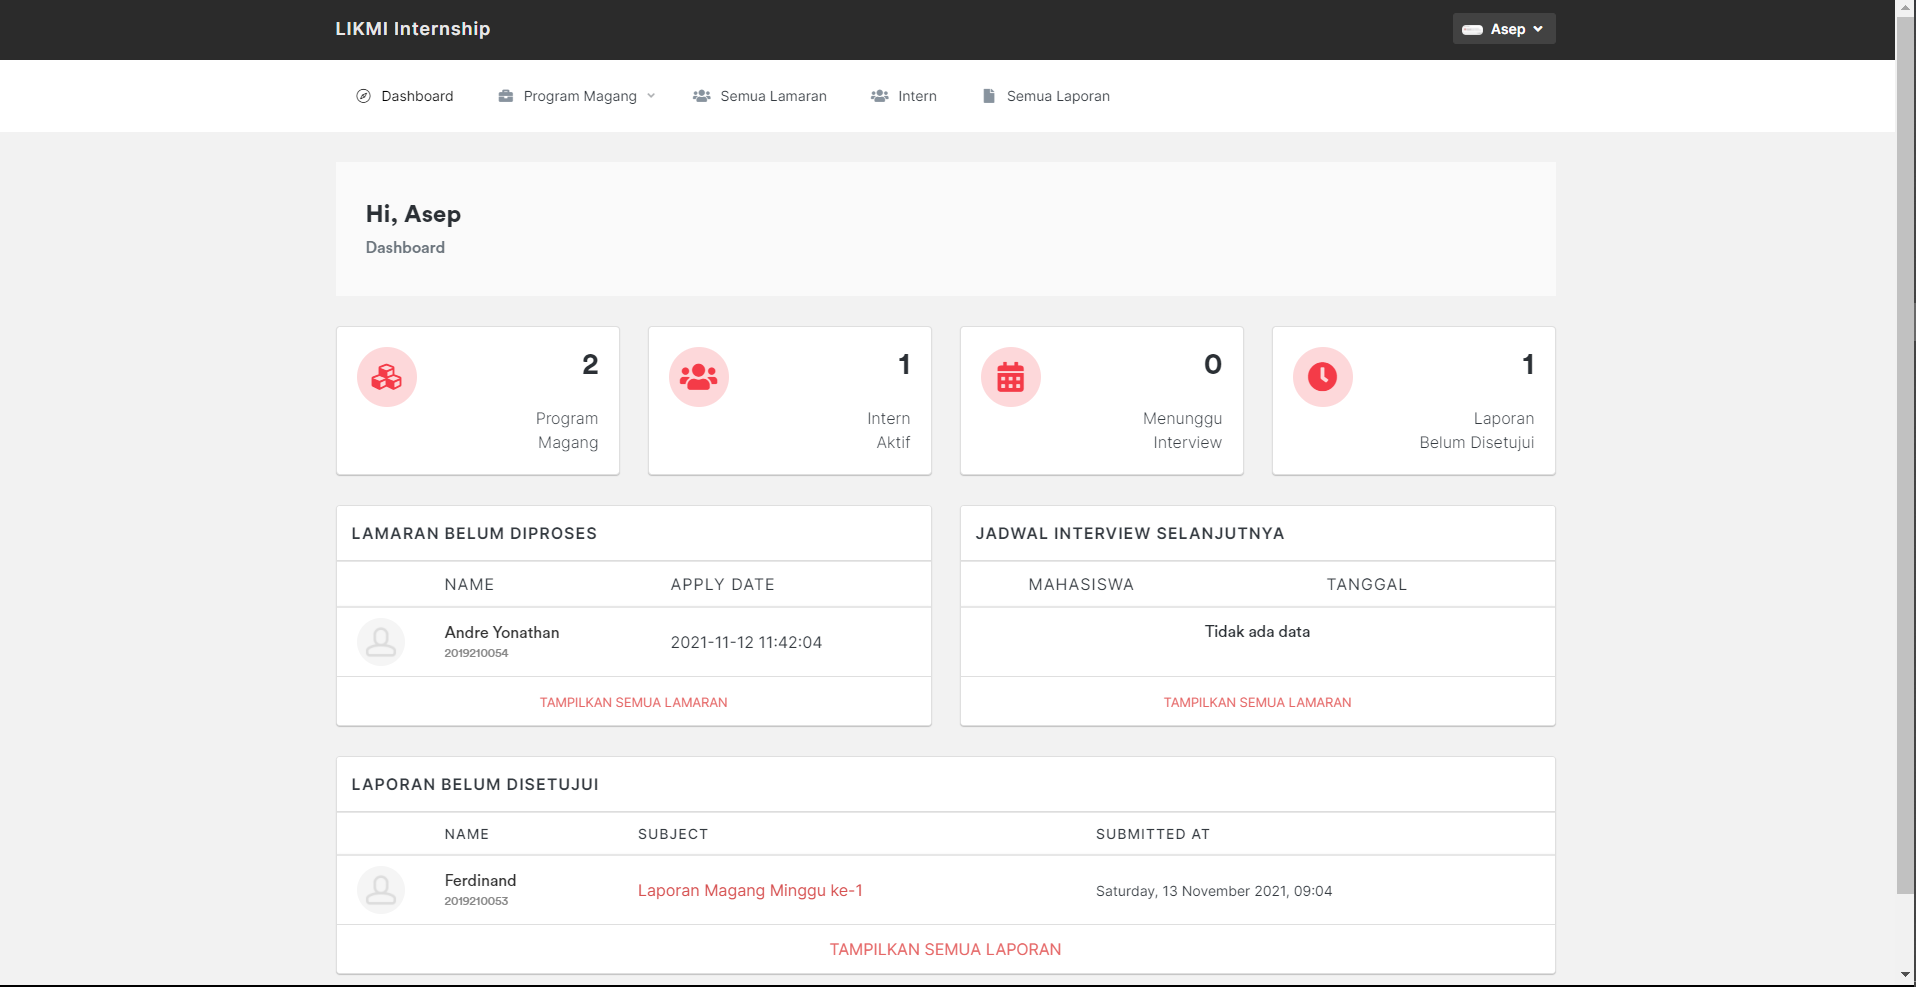Image resolution: width=1916 pixels, height=987 pixels.
Task: Select the Ferdinand name in reports
Action: (480, 880)
